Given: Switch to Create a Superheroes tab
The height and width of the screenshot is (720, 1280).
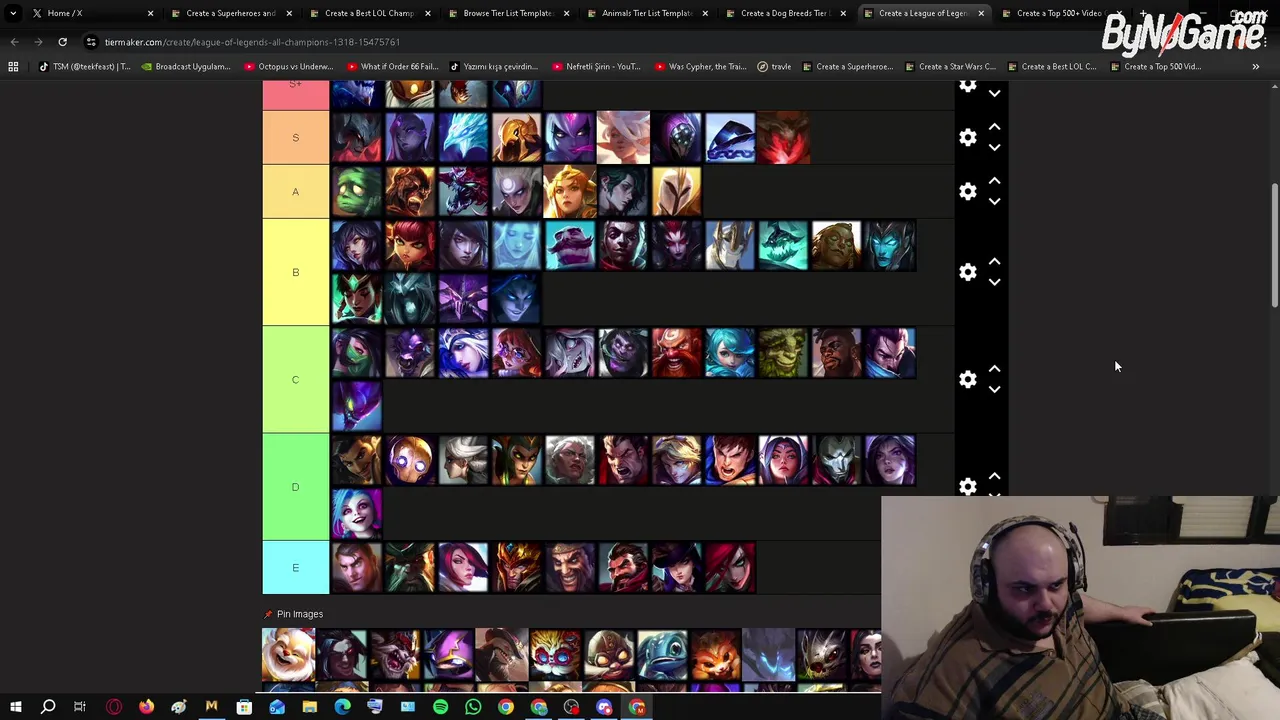Looking at the screenshot, I should click(x=230, y=13).
